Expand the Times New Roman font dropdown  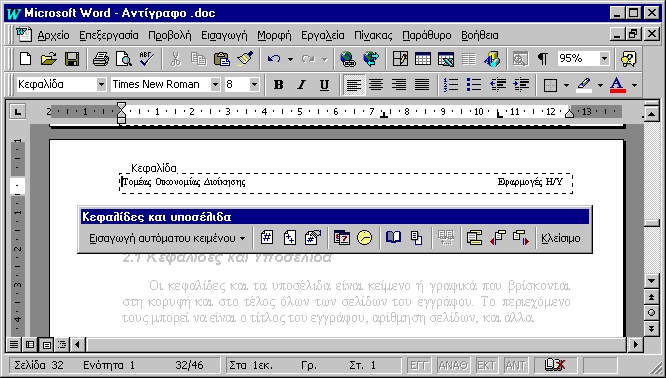[x=215, y=85]
